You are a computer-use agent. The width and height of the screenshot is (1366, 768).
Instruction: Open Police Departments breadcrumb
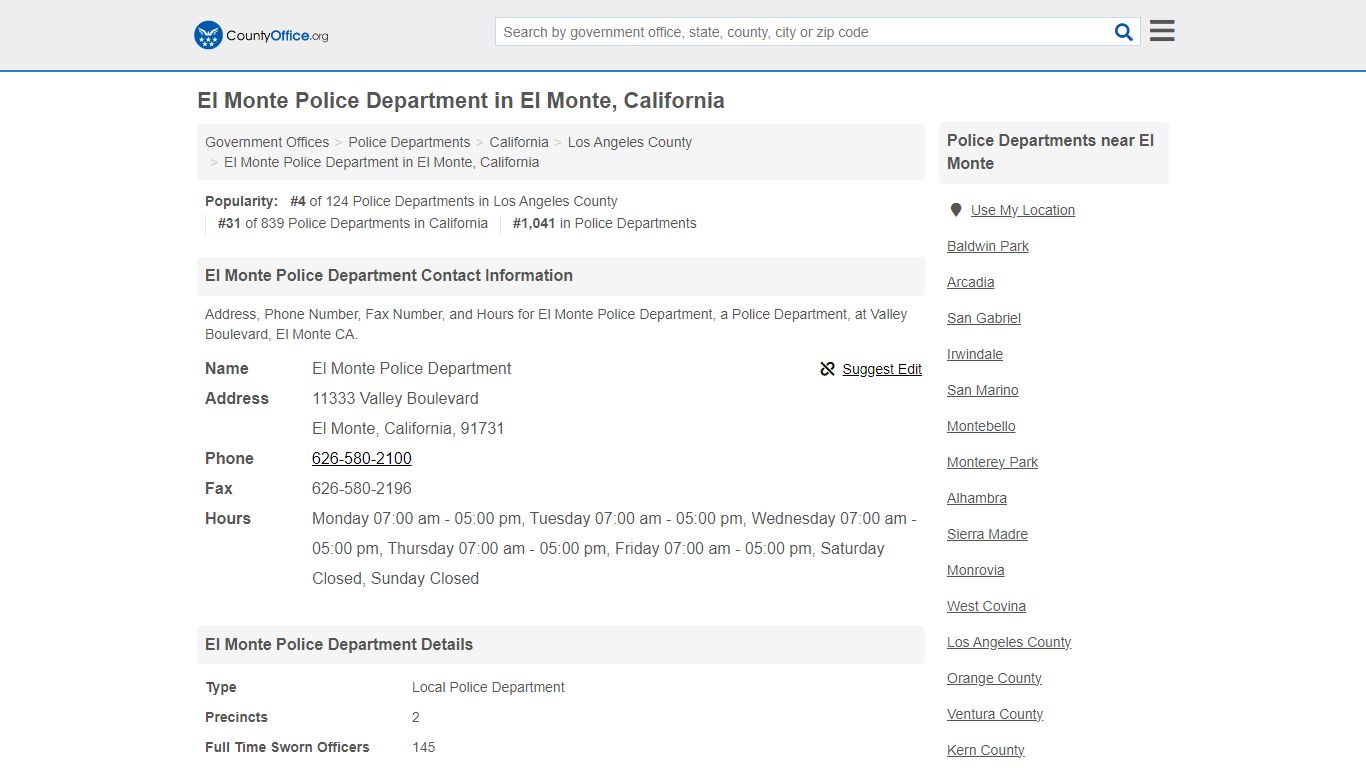(x=409, y=142)
